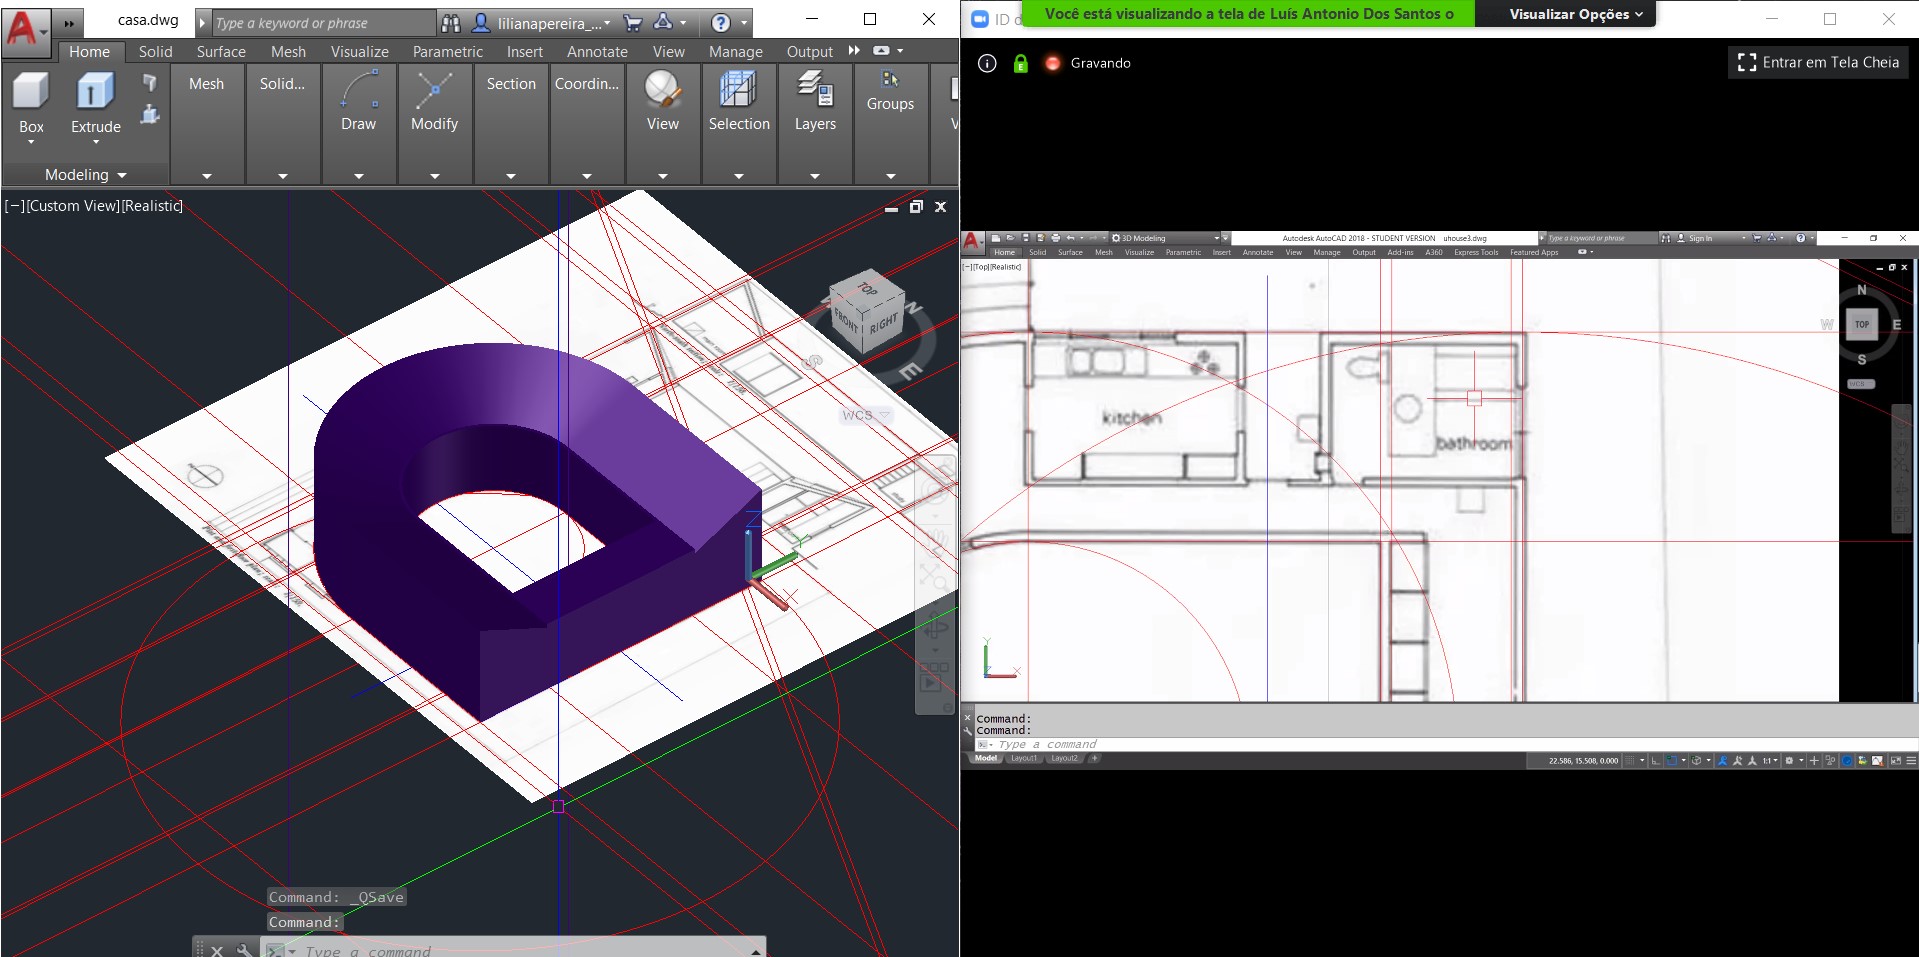Expand the Layers panel bottom arrow
The height and width of the screenshot is (957, 1919).
(815, 176)
